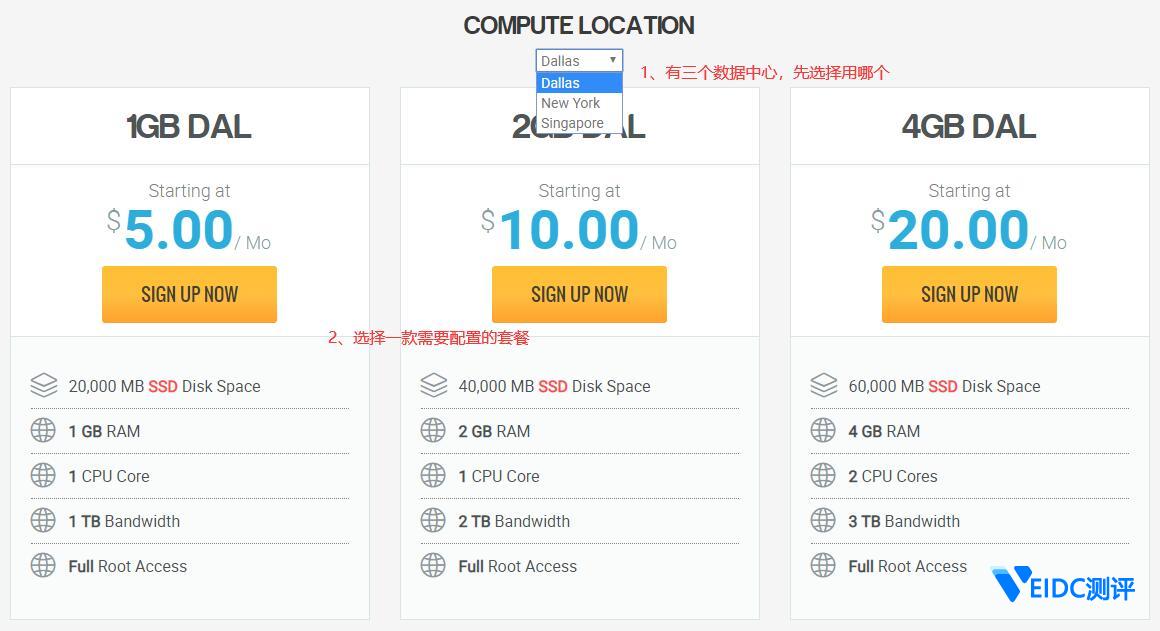Click the $20.00 price text

(957, 230)
